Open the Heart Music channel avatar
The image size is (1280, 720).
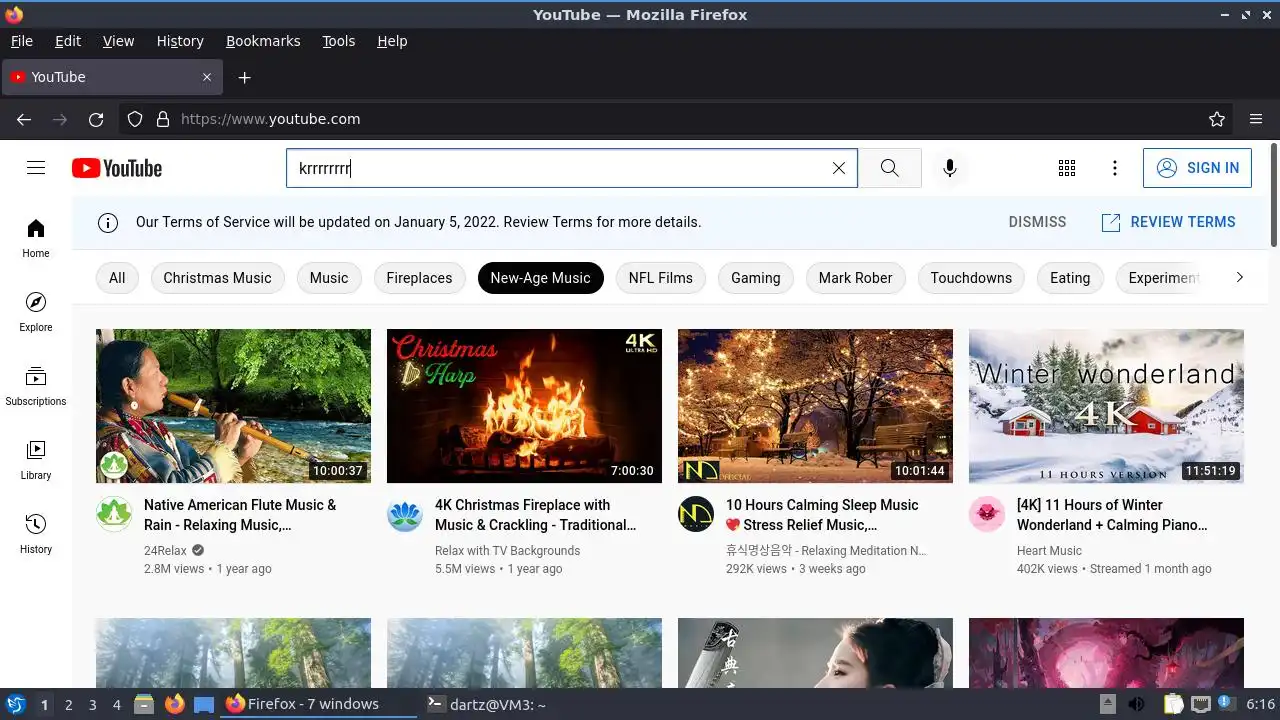987,514
